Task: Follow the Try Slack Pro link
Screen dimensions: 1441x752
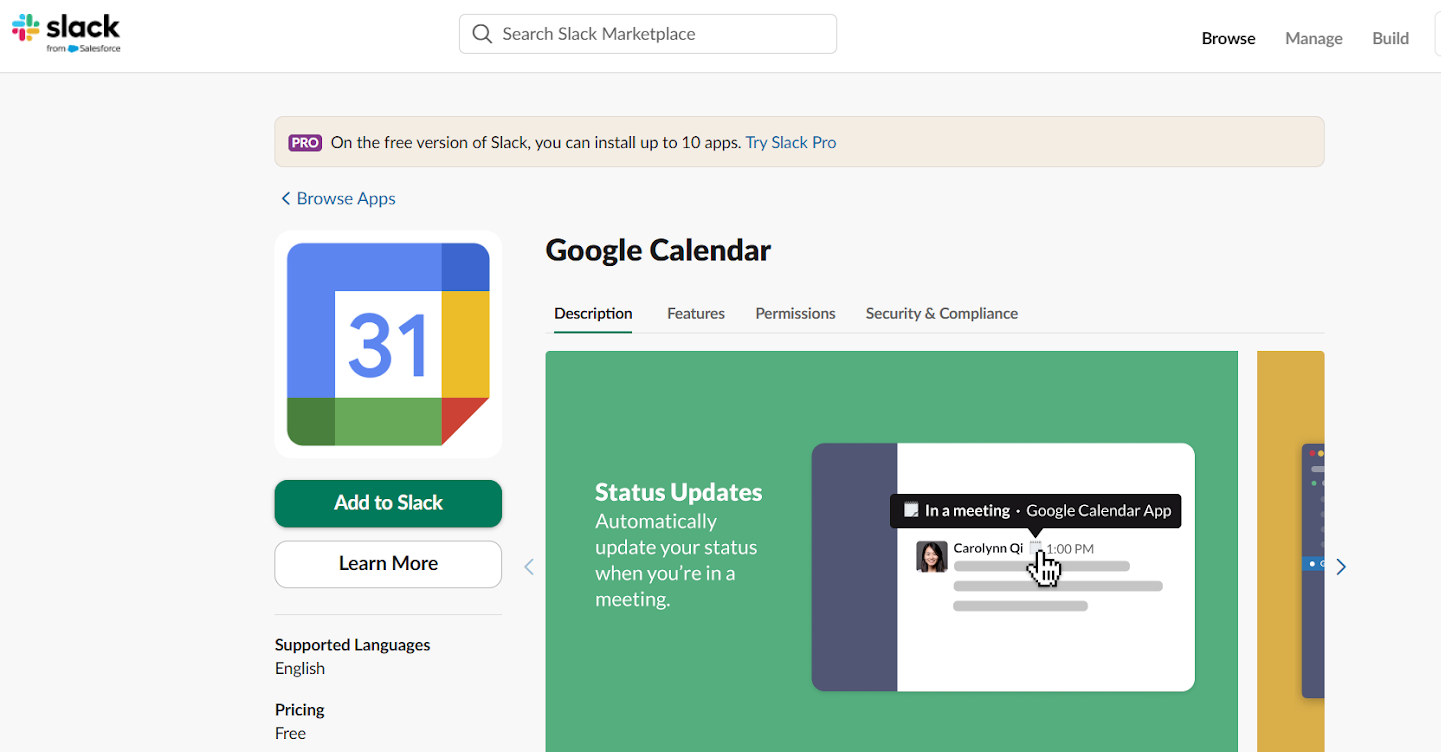Action: pyautogui.click(x=790, y=142)
